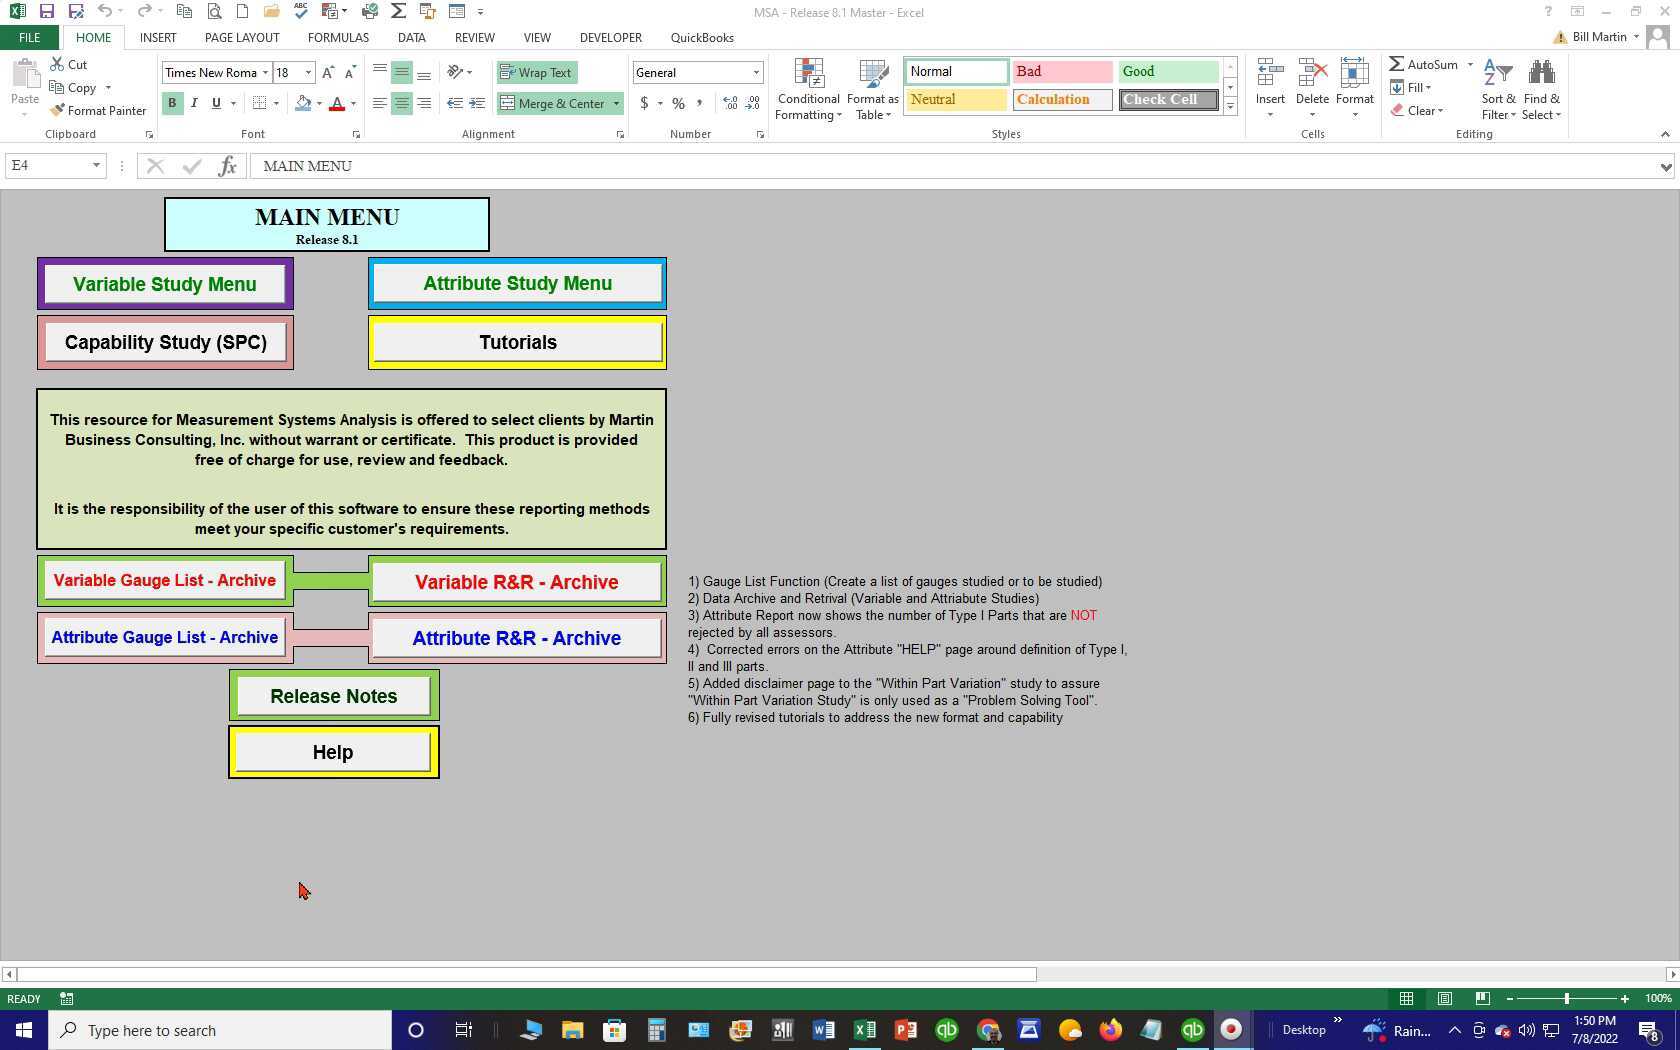
Task: Apply the Format Painter
Action: click(97, 110)
